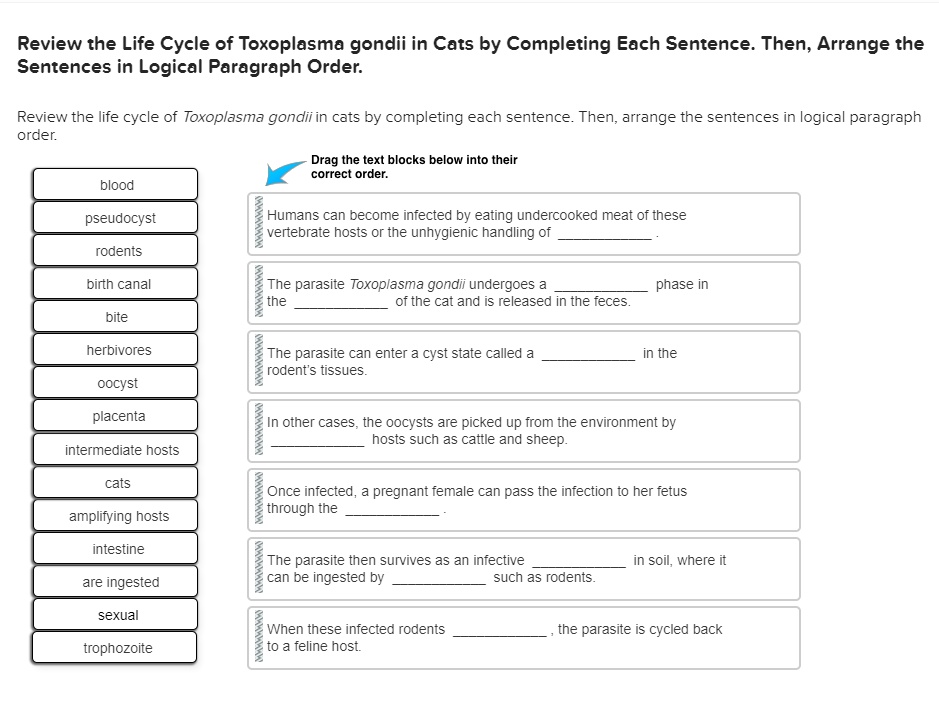Viewport: 939px width, 706px height.
Task: Click the 'oocyst' answer tile
Action: [x=115, y=382]
